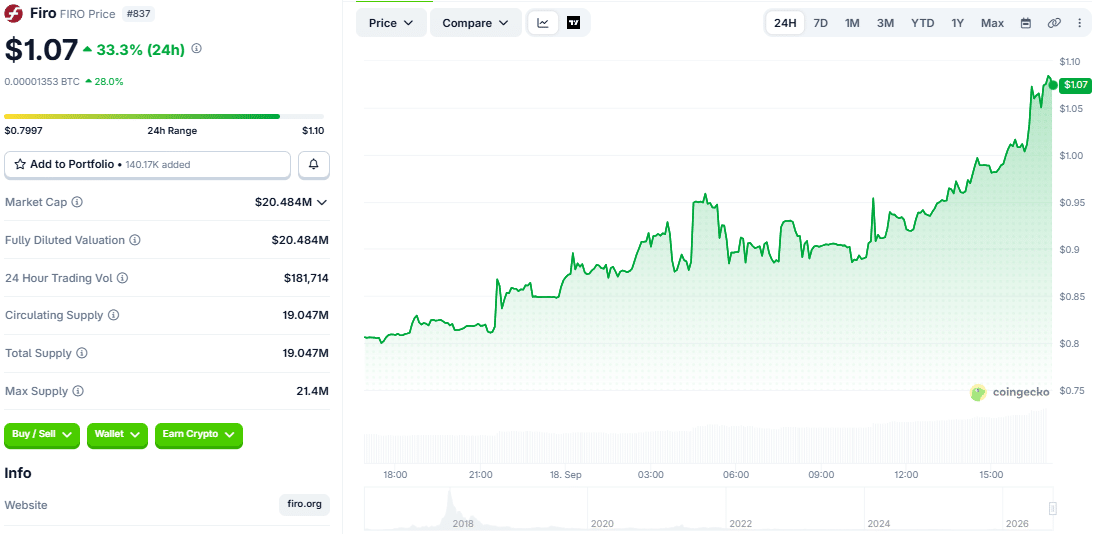Select the Max time range tab

[x=992, y=23]
